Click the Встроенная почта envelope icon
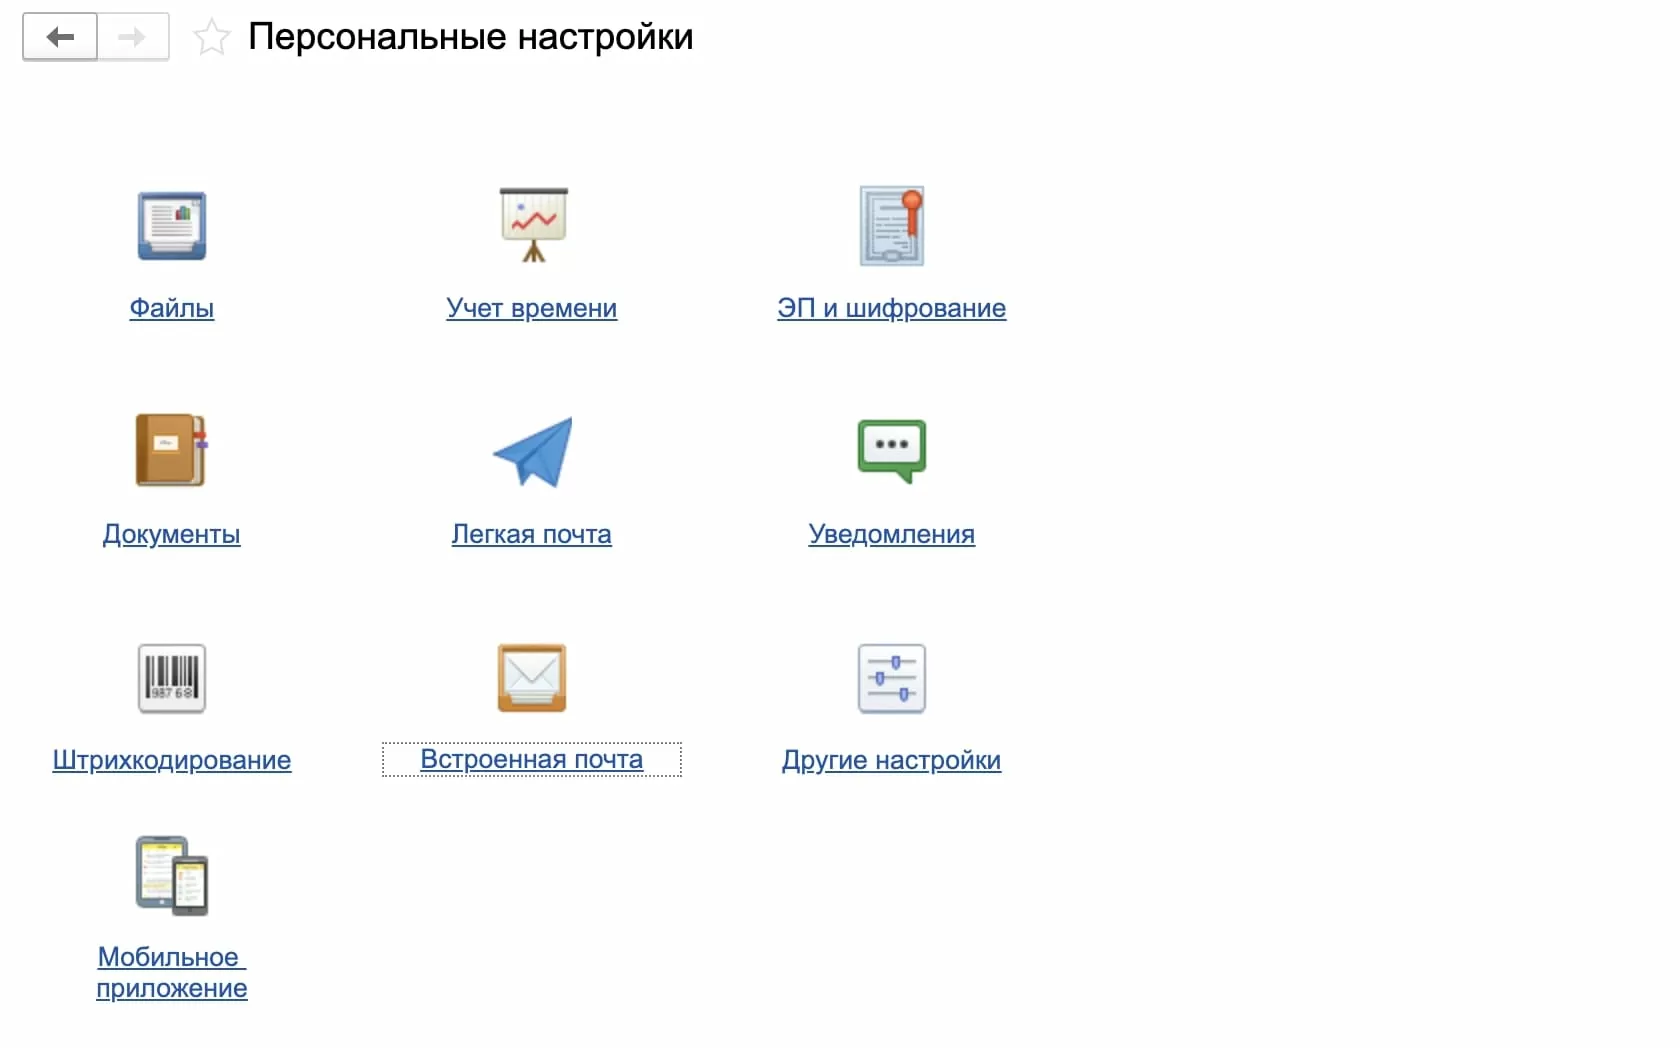1680x1048 pixels. click(532, 678)
